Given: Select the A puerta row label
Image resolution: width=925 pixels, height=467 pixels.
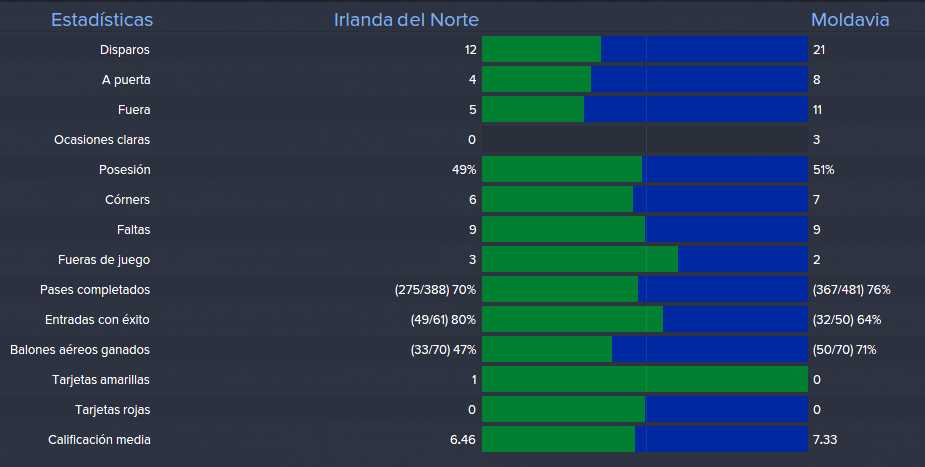Looking at the screenshot, I should pos(125,80).
